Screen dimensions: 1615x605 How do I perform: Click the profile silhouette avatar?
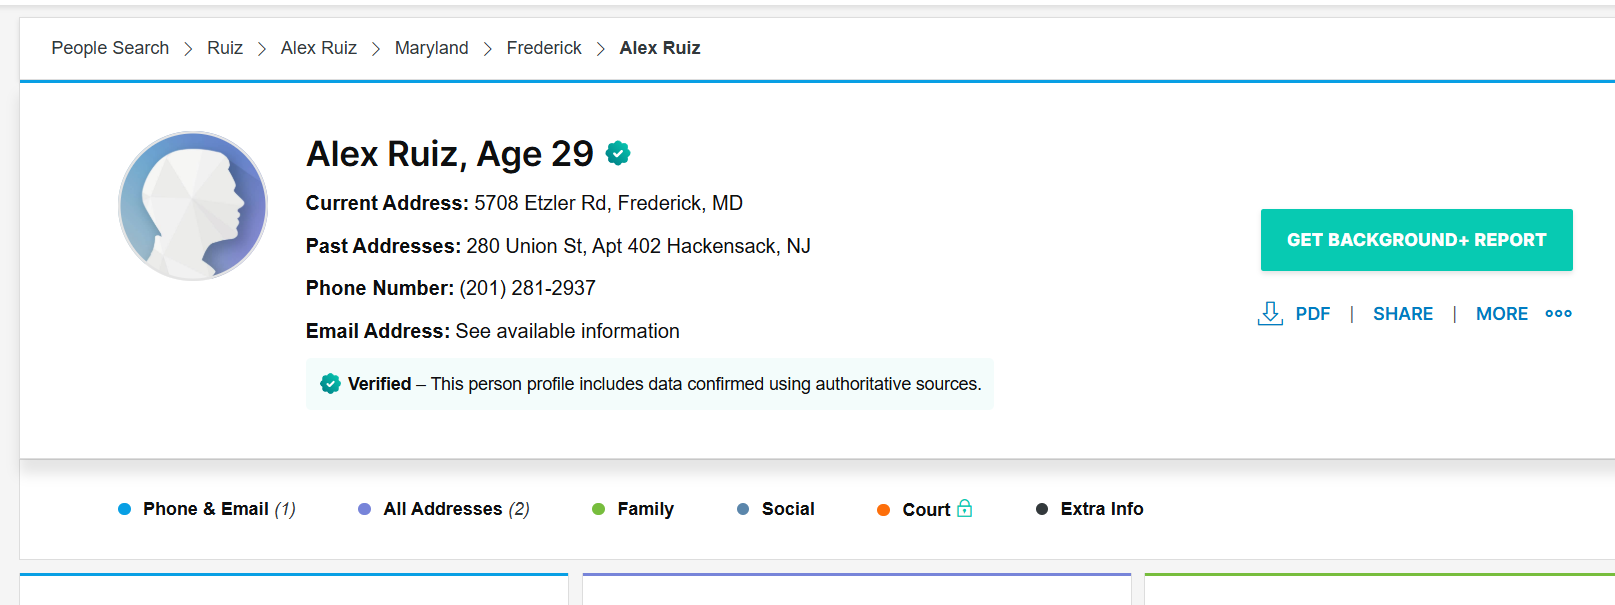click(193, 206)
